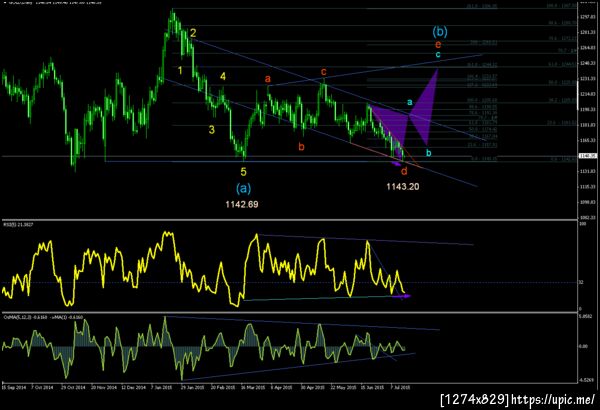Click the "7 Oct 2014" date label
Screen dimensions: 600x410
click(x=42, y=387)
